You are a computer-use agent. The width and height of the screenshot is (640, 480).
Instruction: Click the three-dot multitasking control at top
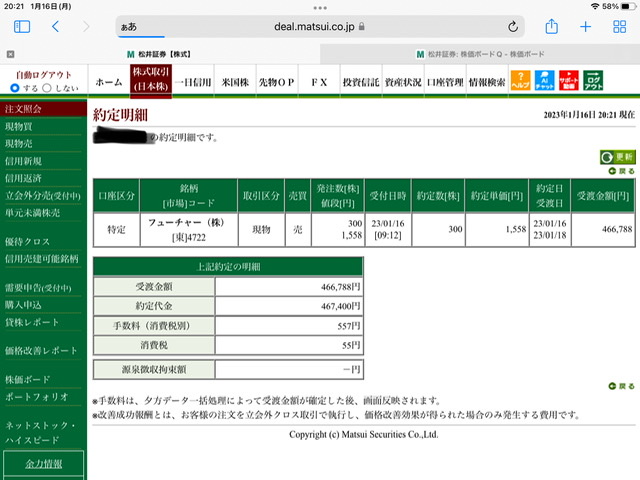(x=320, y=8)
